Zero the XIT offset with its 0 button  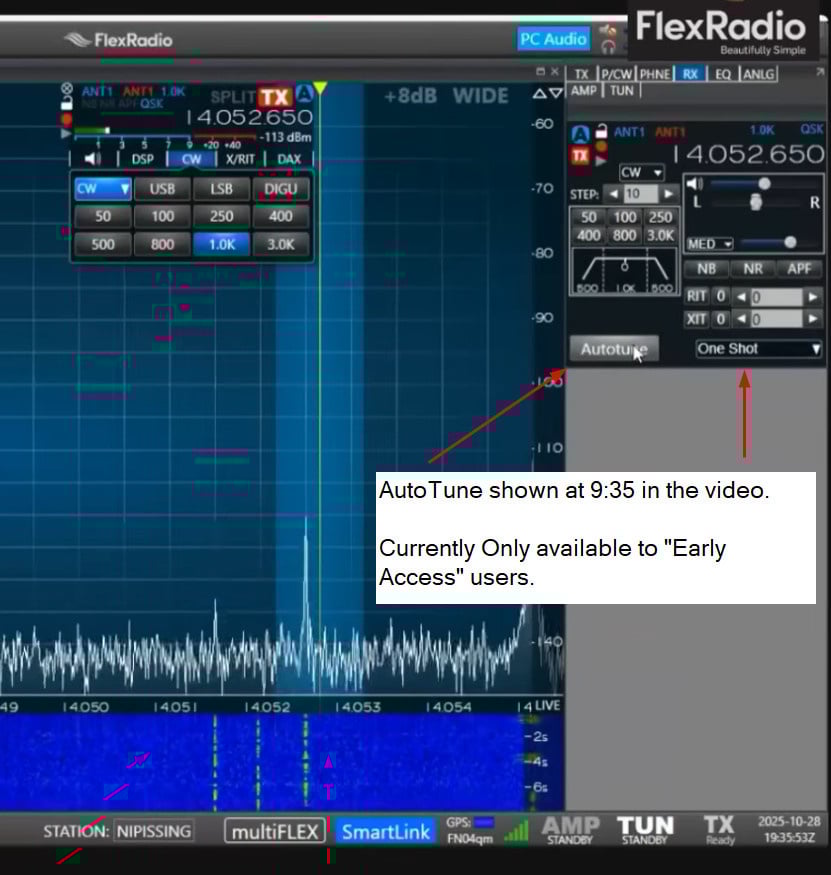point(721,319)
